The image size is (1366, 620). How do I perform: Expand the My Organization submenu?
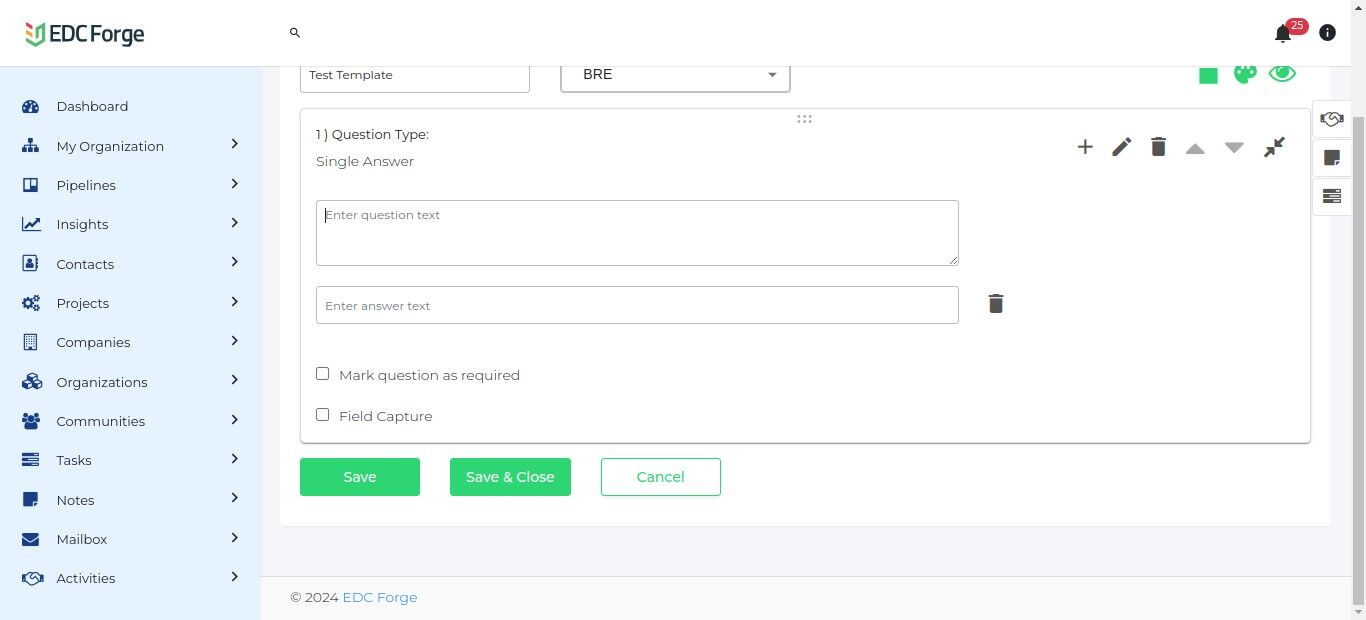pos(235,144)
